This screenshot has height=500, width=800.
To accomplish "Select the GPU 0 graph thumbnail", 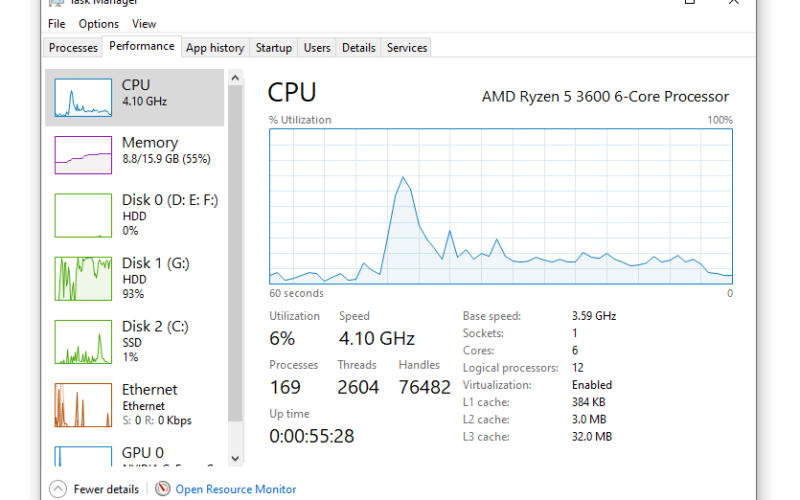I will tap(83, 456).
